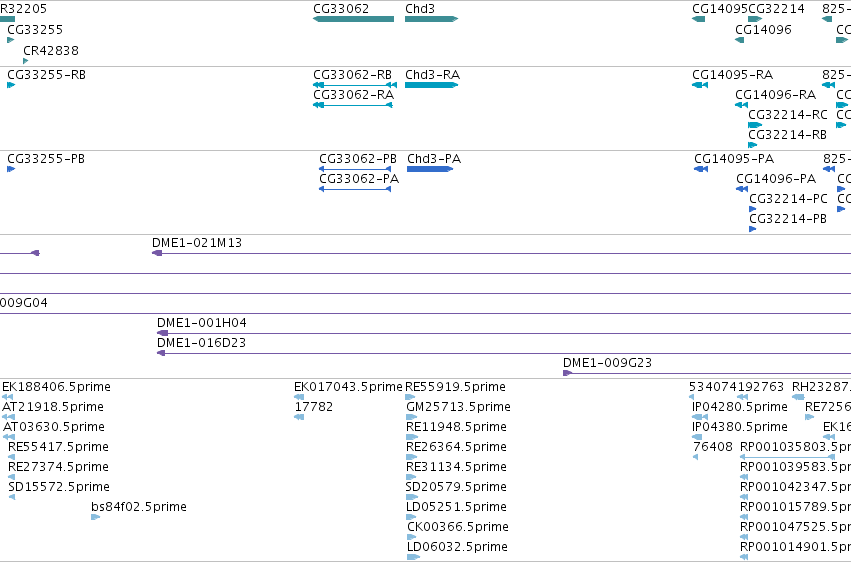The height and width of the screenshot is (562, 851).
Task: Select BAC clone DME1-001H04
Action: coord(504,333)
